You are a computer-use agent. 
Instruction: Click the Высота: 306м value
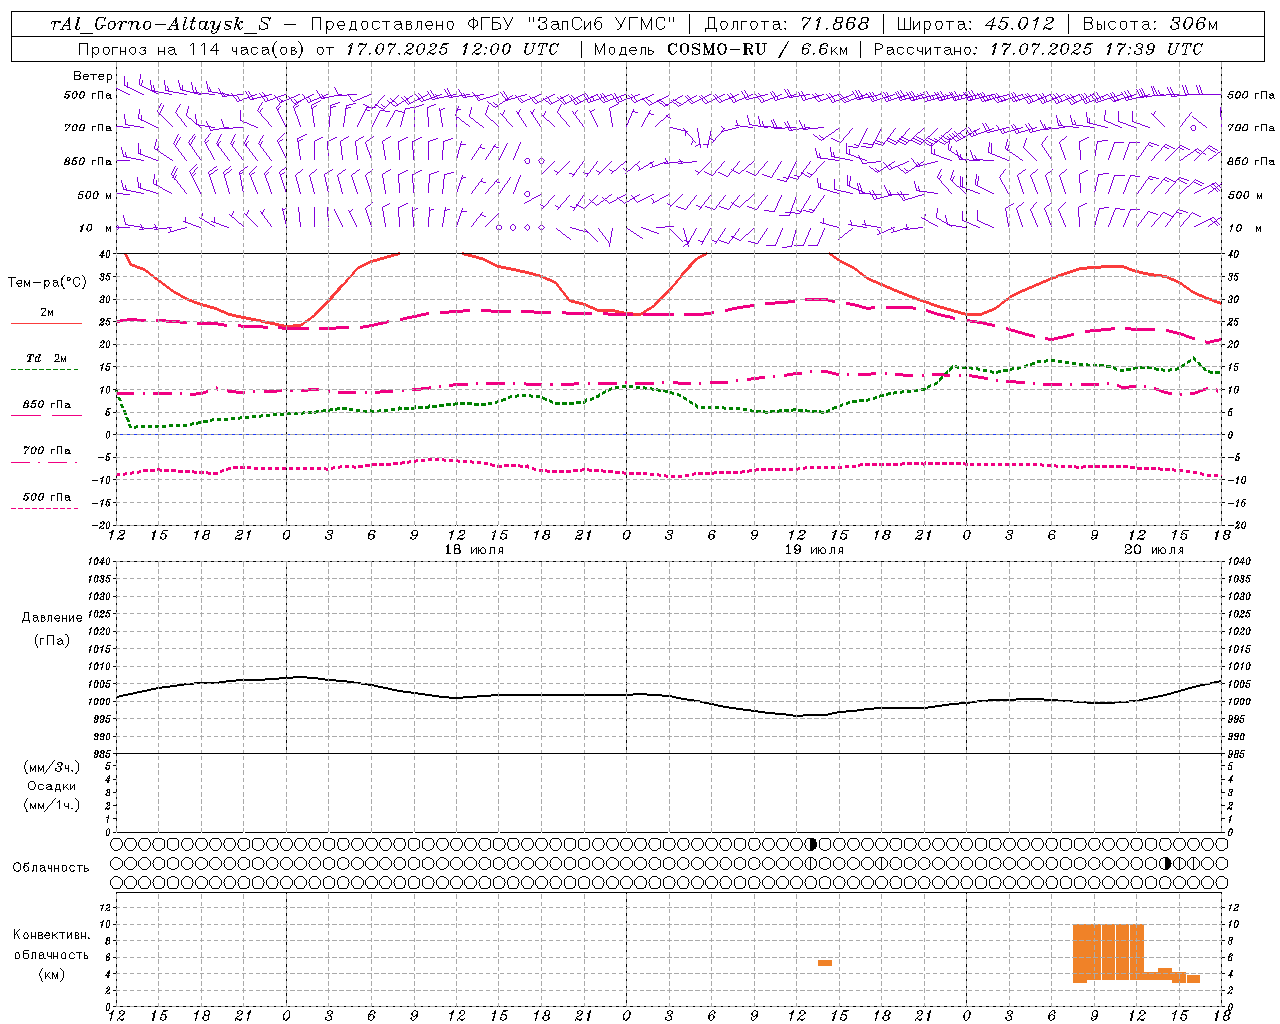pyautogui.click(x=1151, y=24)
